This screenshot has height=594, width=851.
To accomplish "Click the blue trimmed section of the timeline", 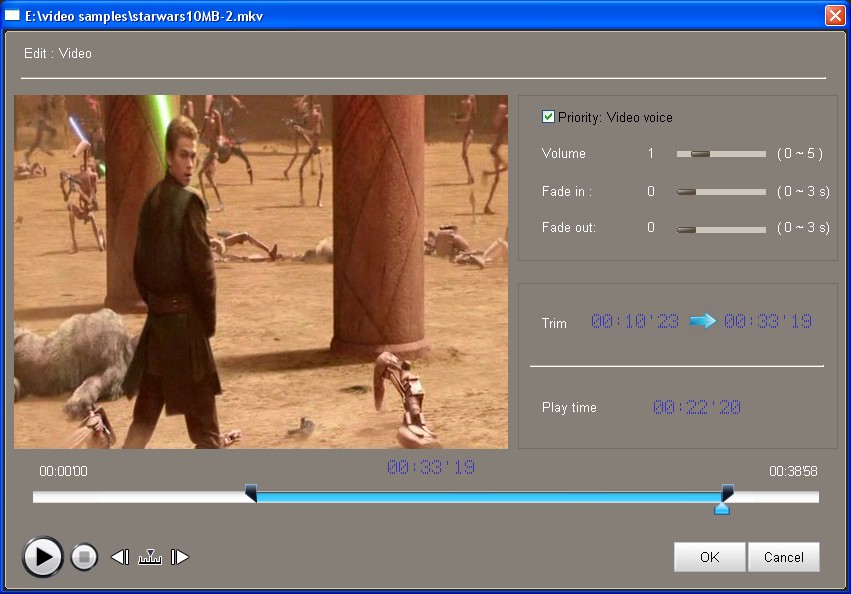I will coord(489,497).
